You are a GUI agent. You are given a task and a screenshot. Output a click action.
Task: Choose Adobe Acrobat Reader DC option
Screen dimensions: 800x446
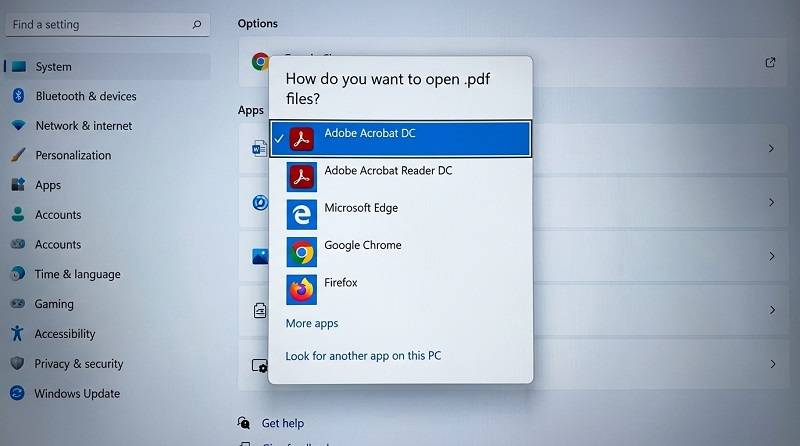(401, 177)
